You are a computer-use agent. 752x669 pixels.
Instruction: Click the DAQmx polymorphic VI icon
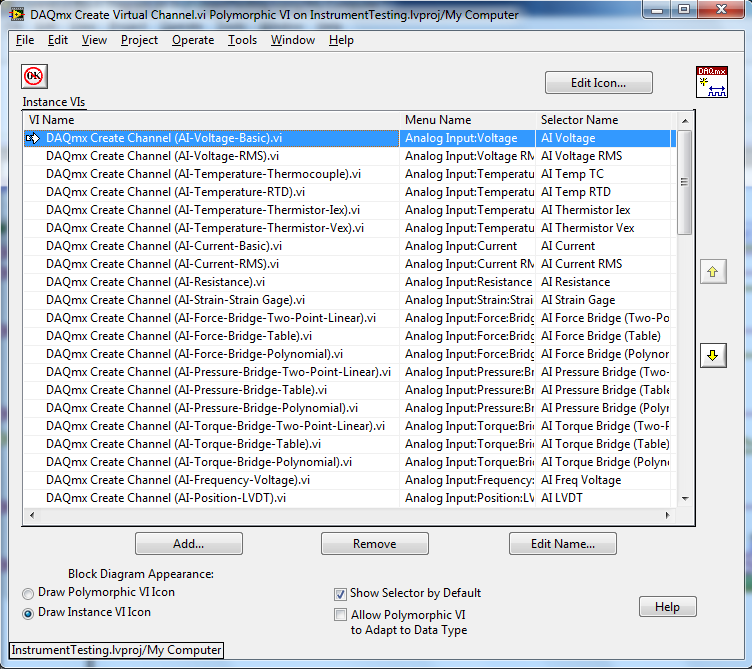click(712, 82)
